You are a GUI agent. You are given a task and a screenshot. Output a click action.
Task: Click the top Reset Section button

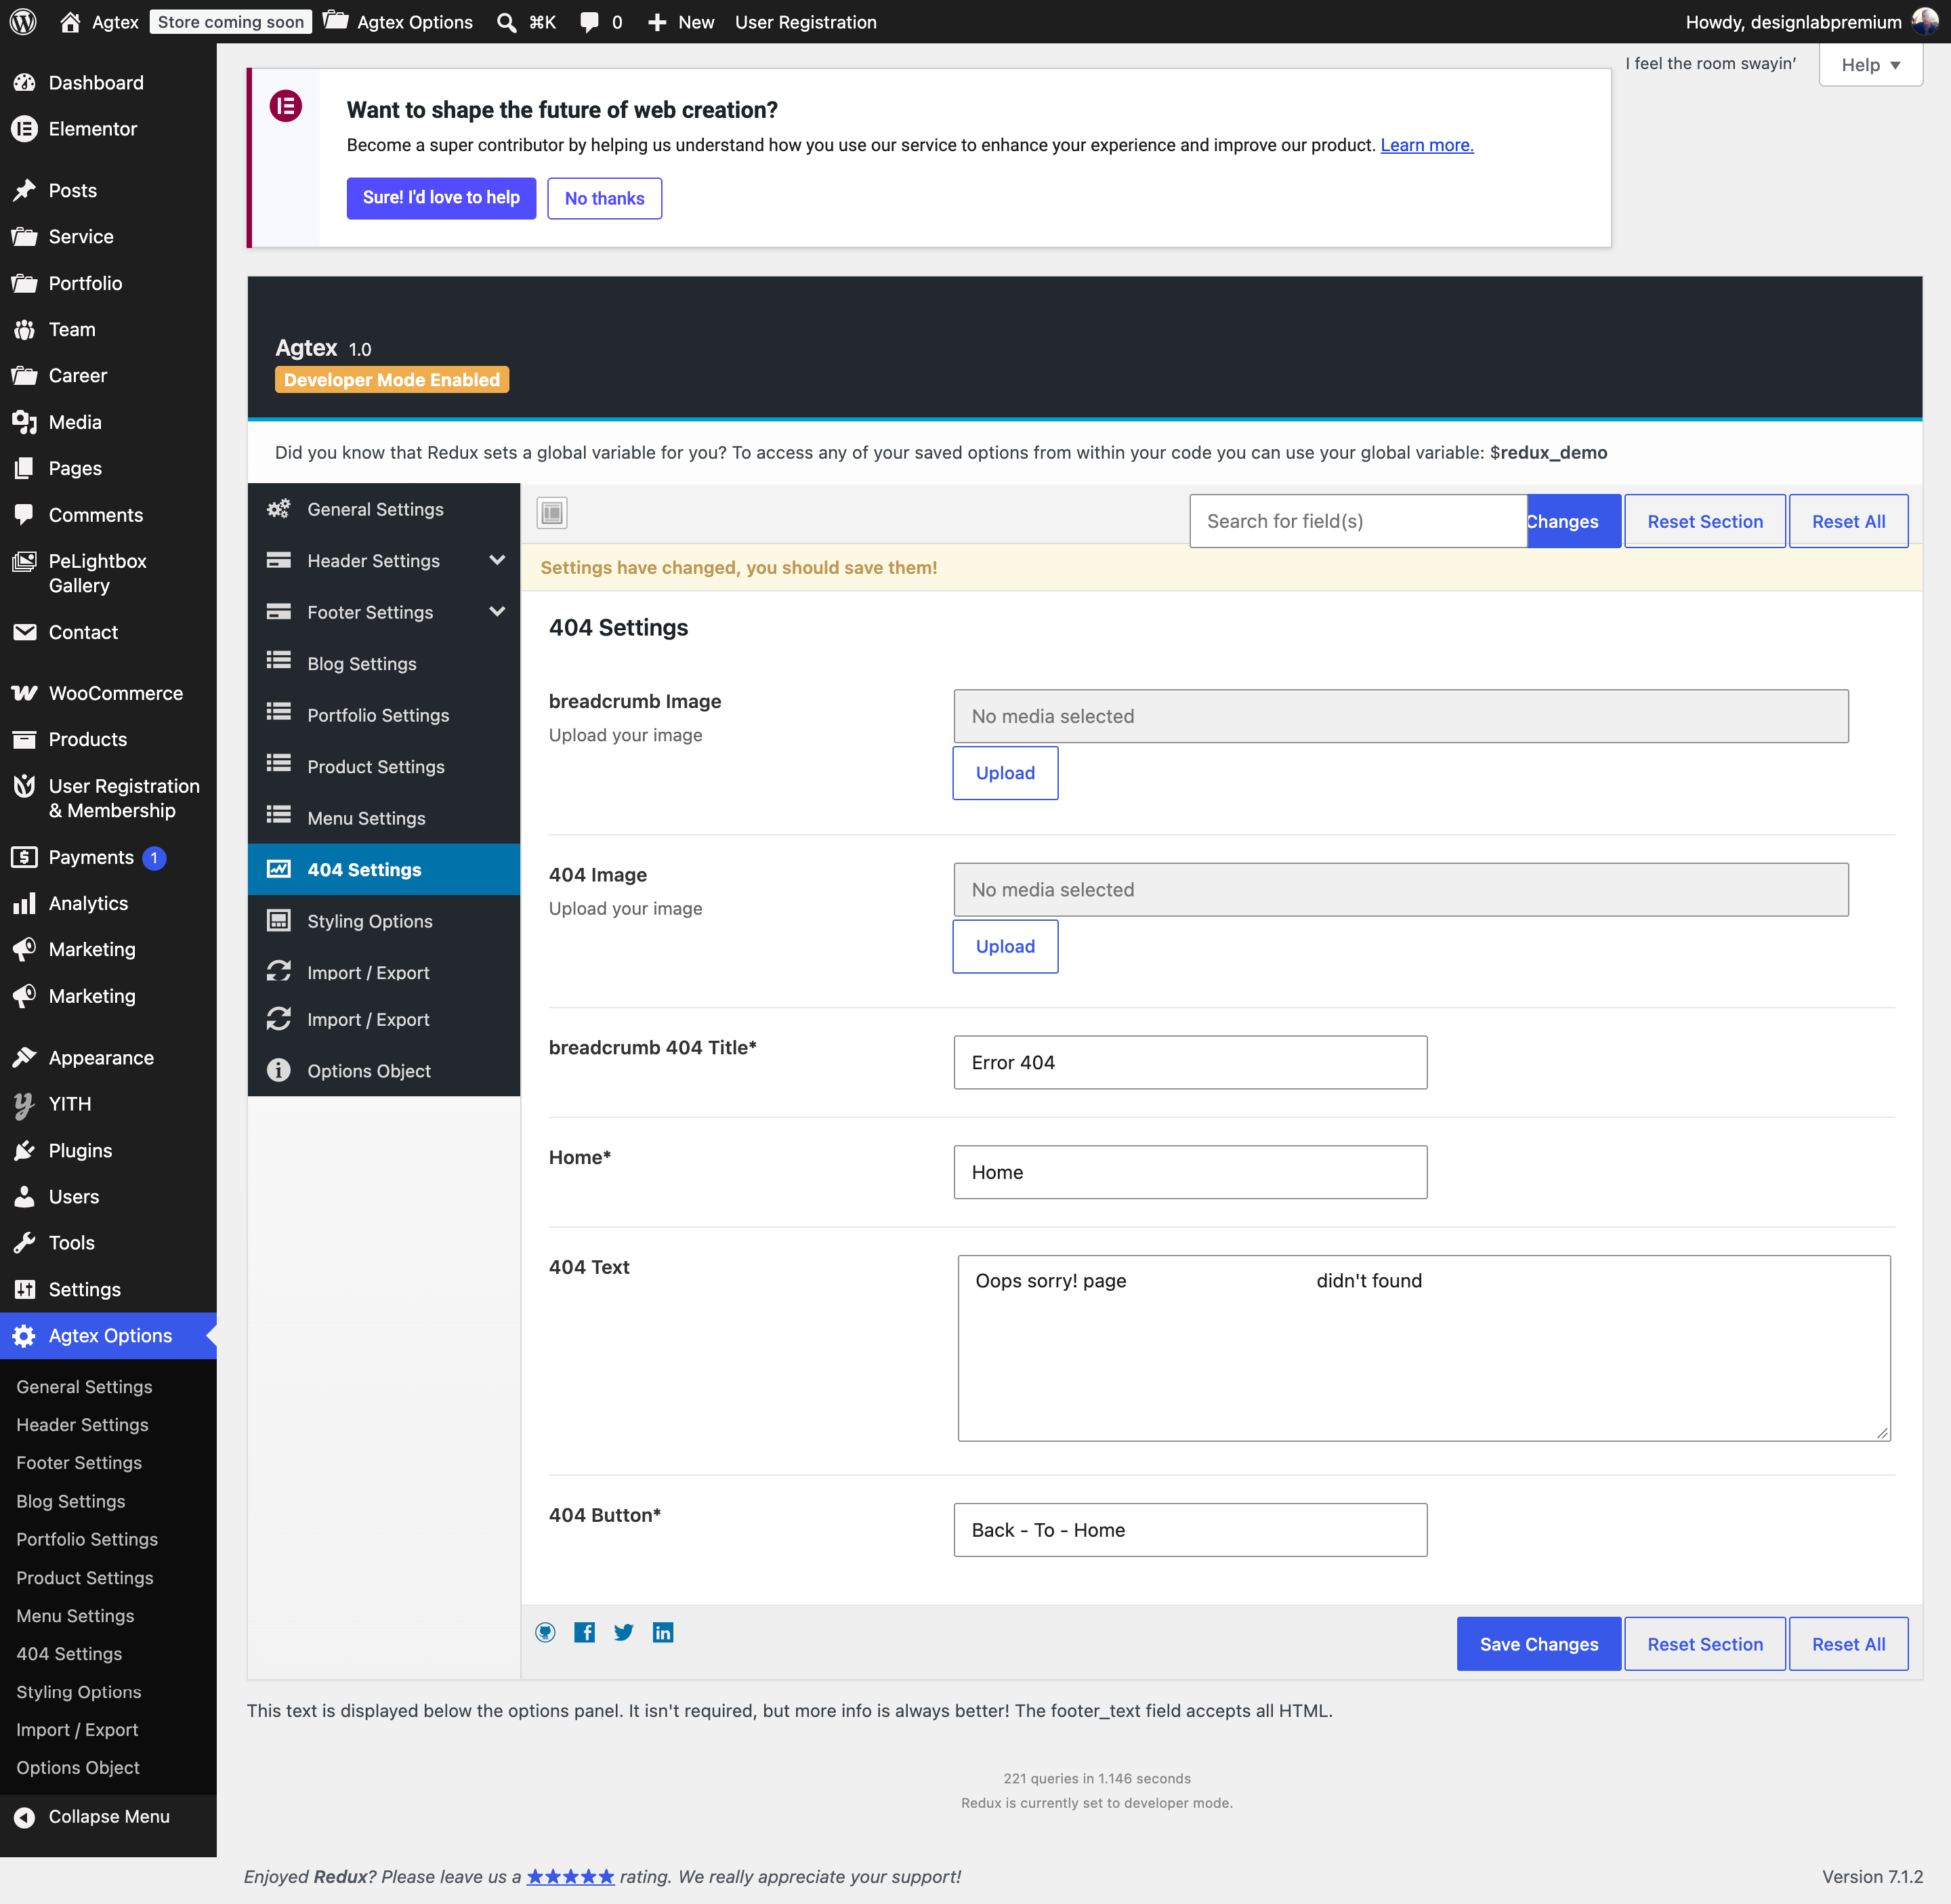click(1705, 521)
